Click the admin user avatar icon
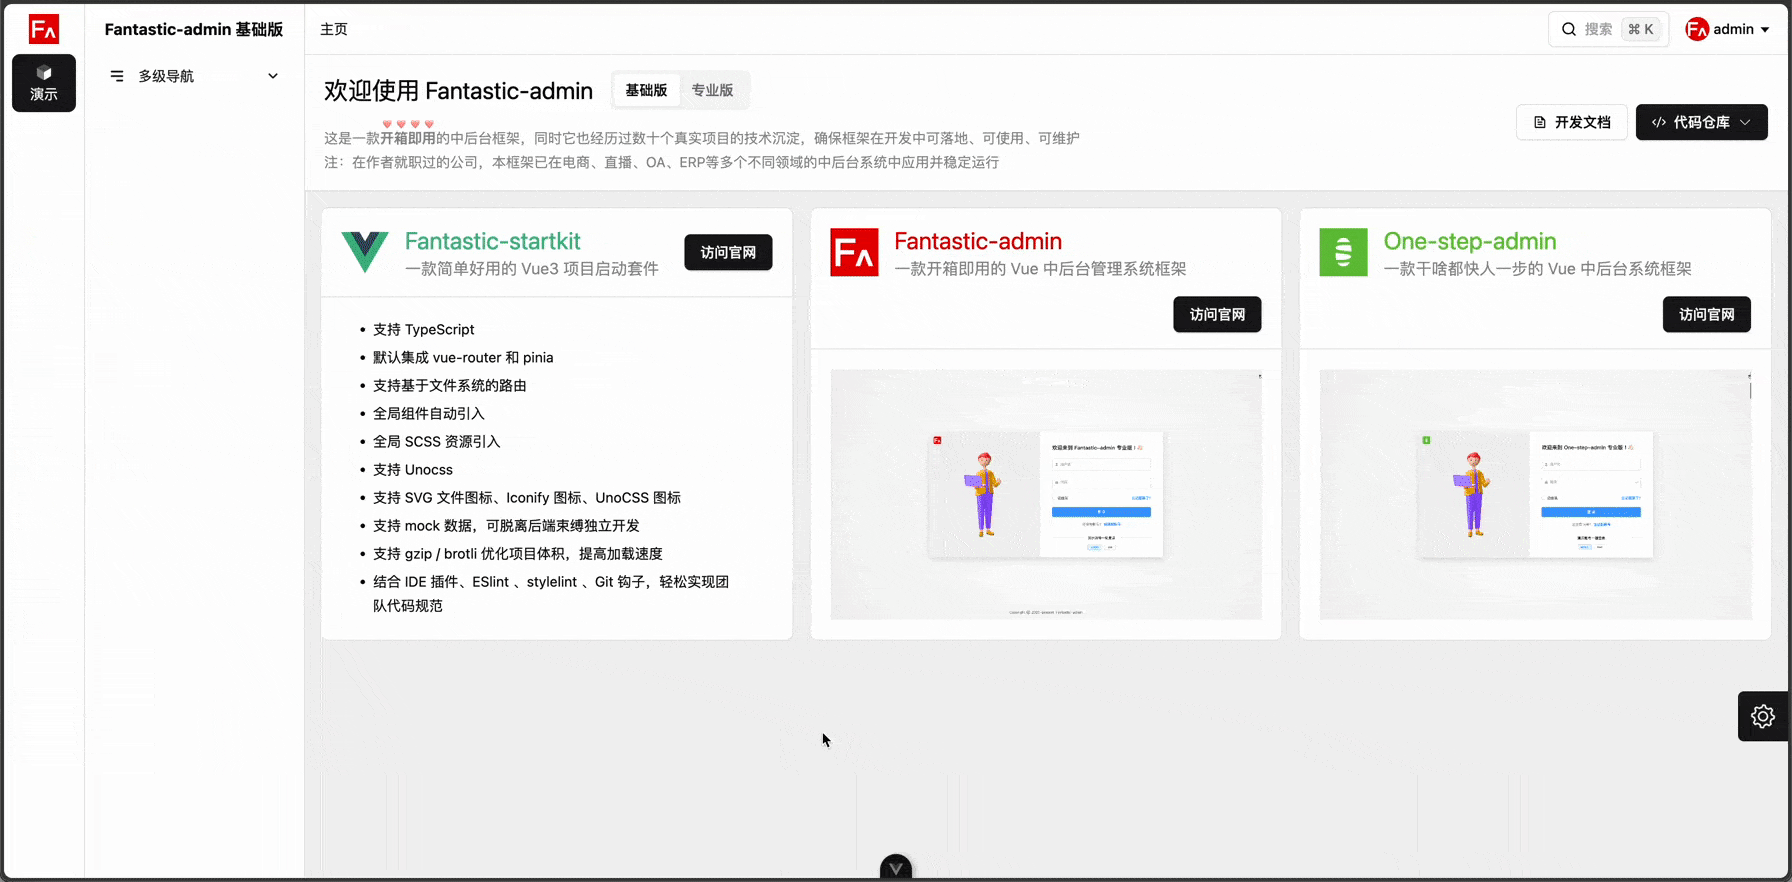Screen dimensions: 1792x882 [x=1696, y=29]
